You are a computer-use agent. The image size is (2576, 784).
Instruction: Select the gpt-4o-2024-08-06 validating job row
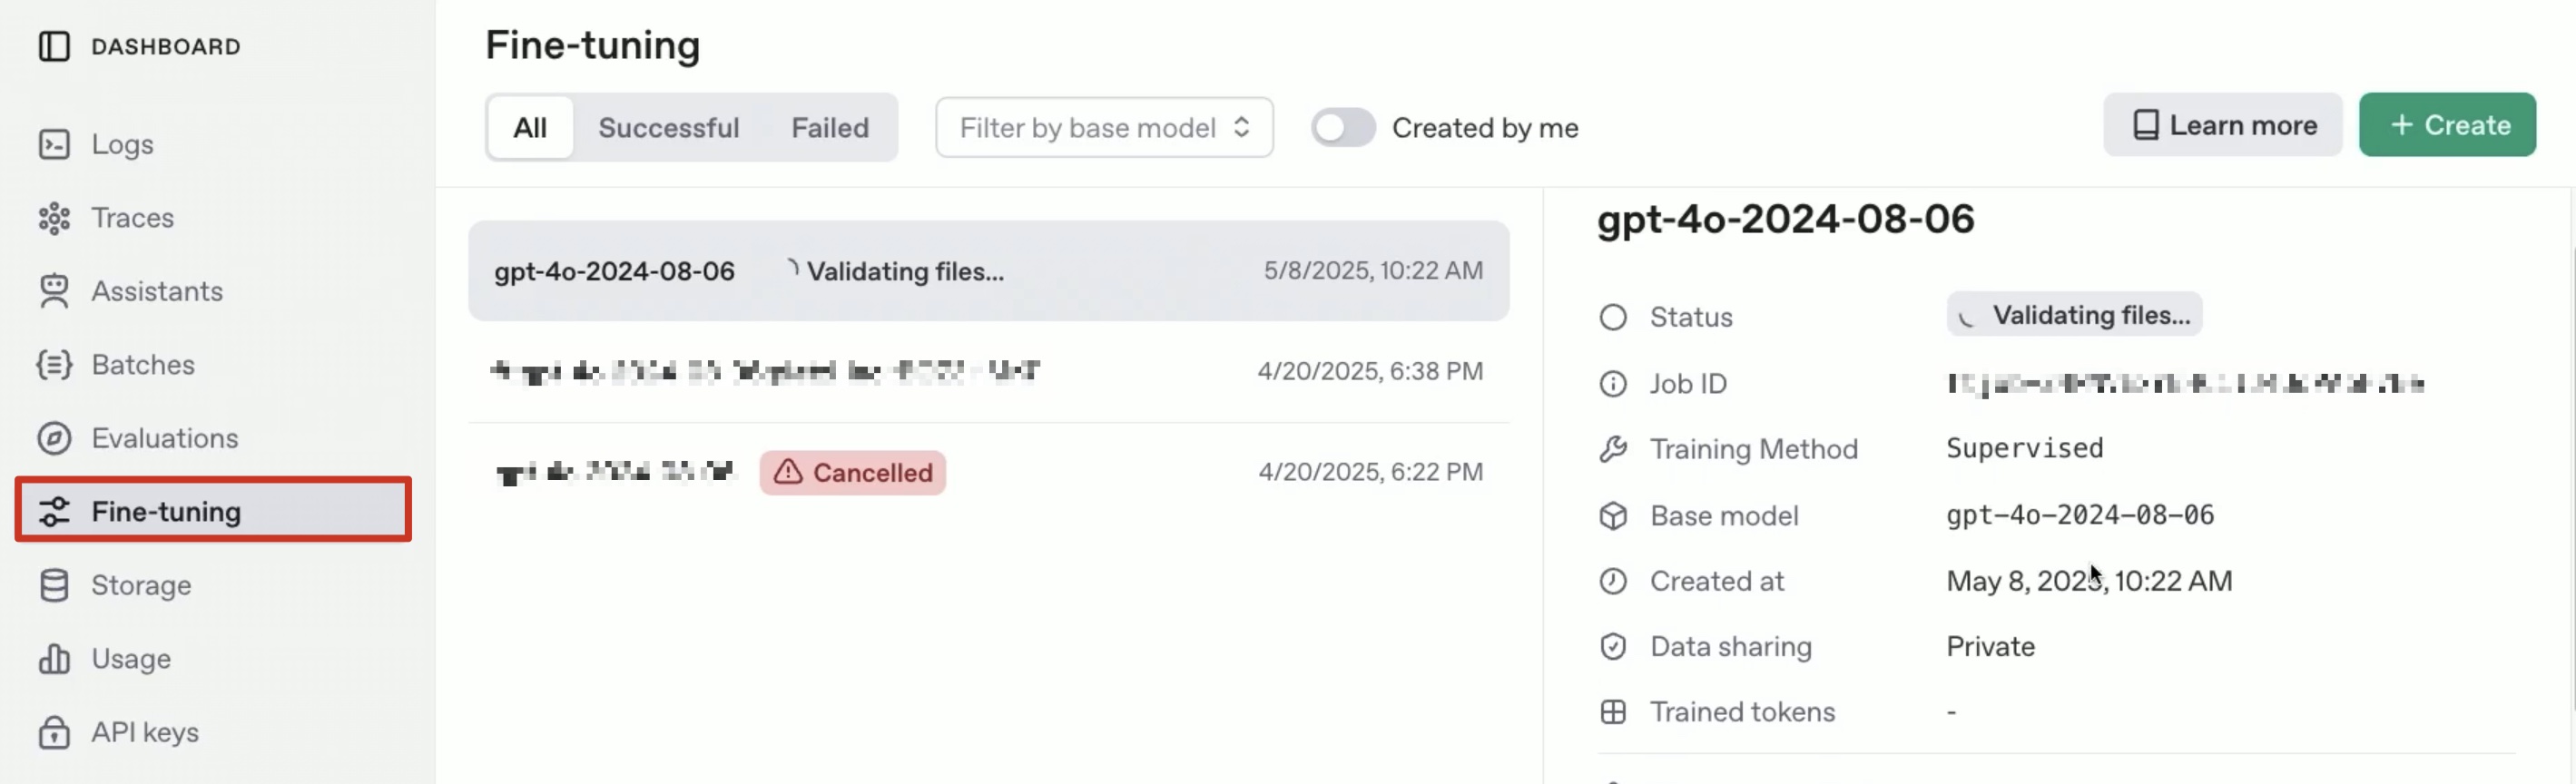(989, 270)
